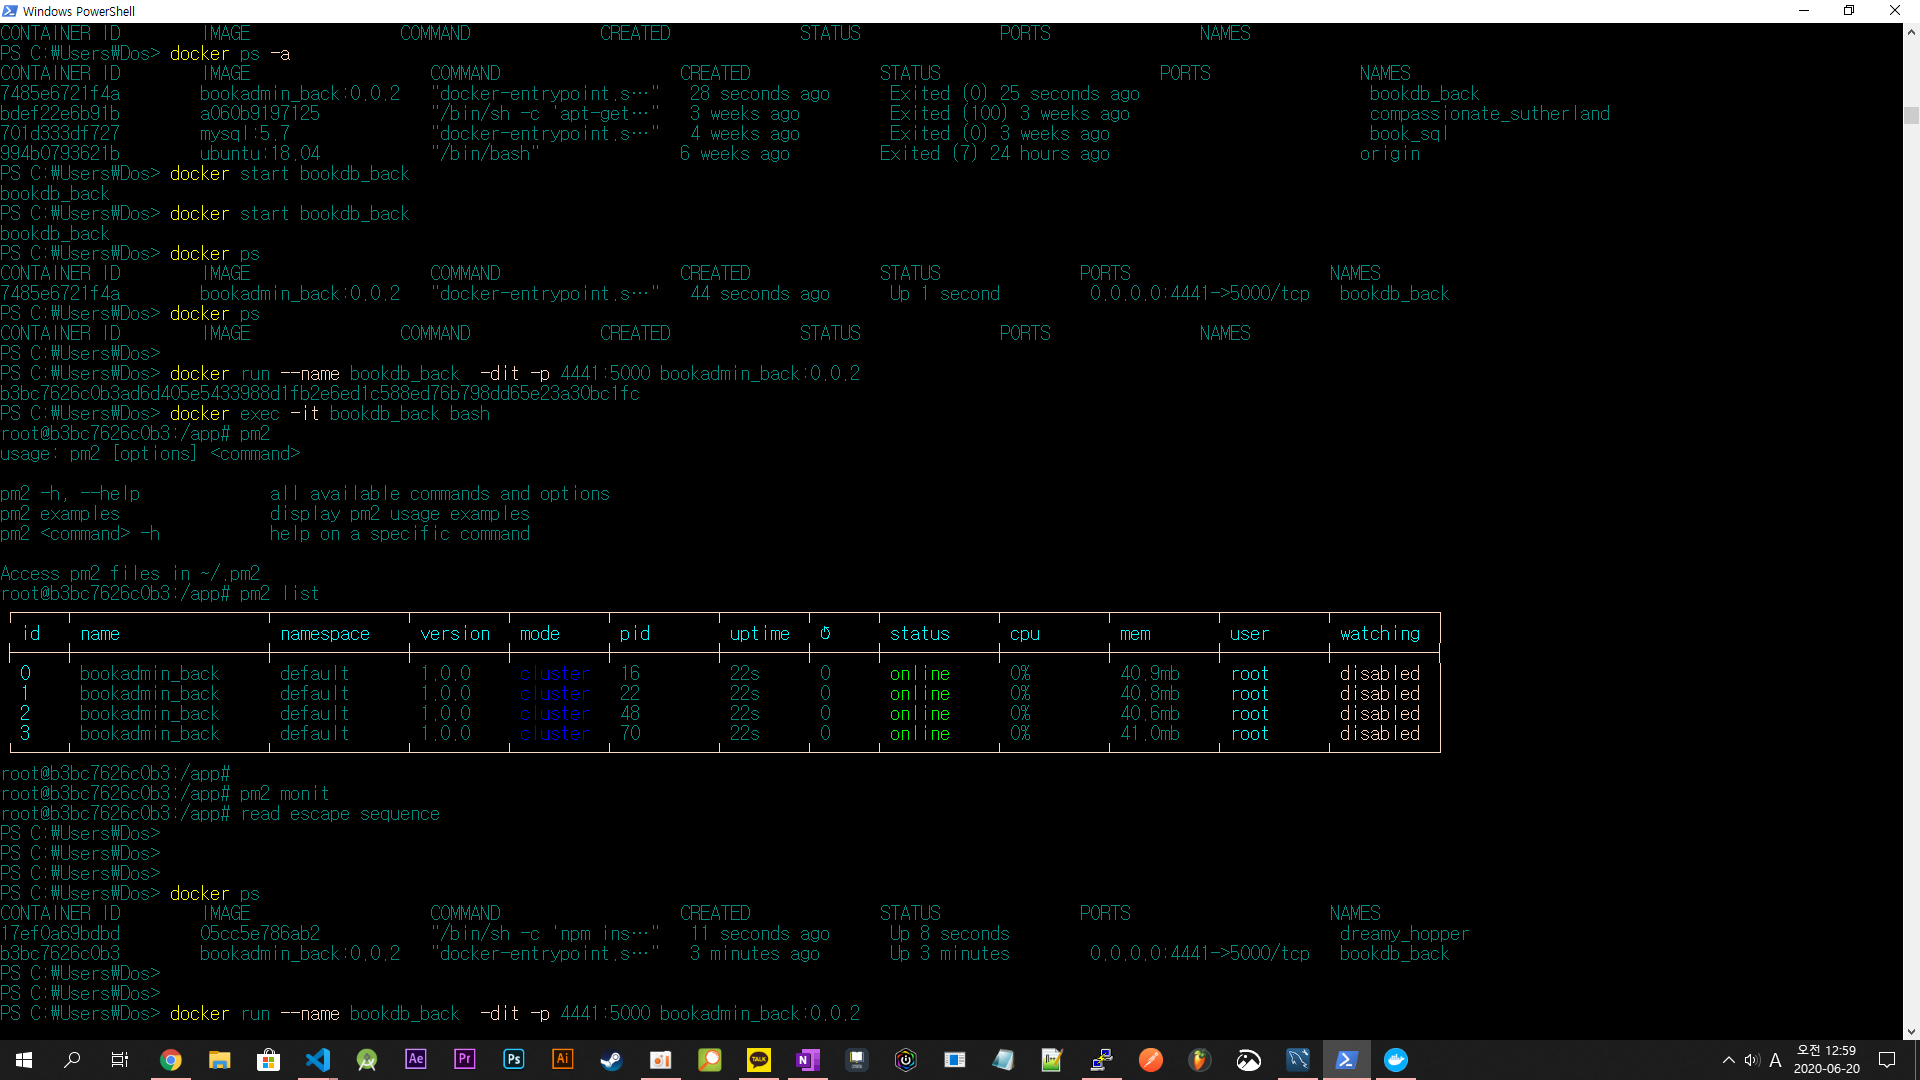Launch Visual Studio Code from the taskbar
This screenshot has width=1920, height=1080.
coord(318,1060)
